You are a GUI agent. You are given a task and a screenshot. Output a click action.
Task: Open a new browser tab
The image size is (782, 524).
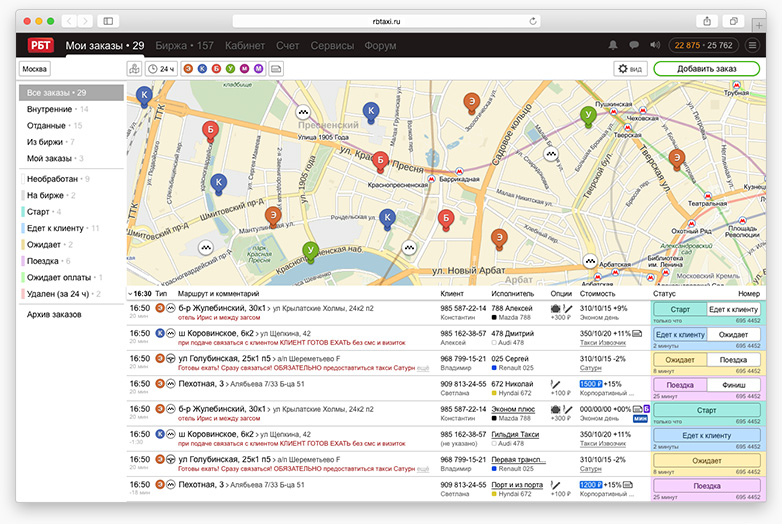[x=759, y=24]
